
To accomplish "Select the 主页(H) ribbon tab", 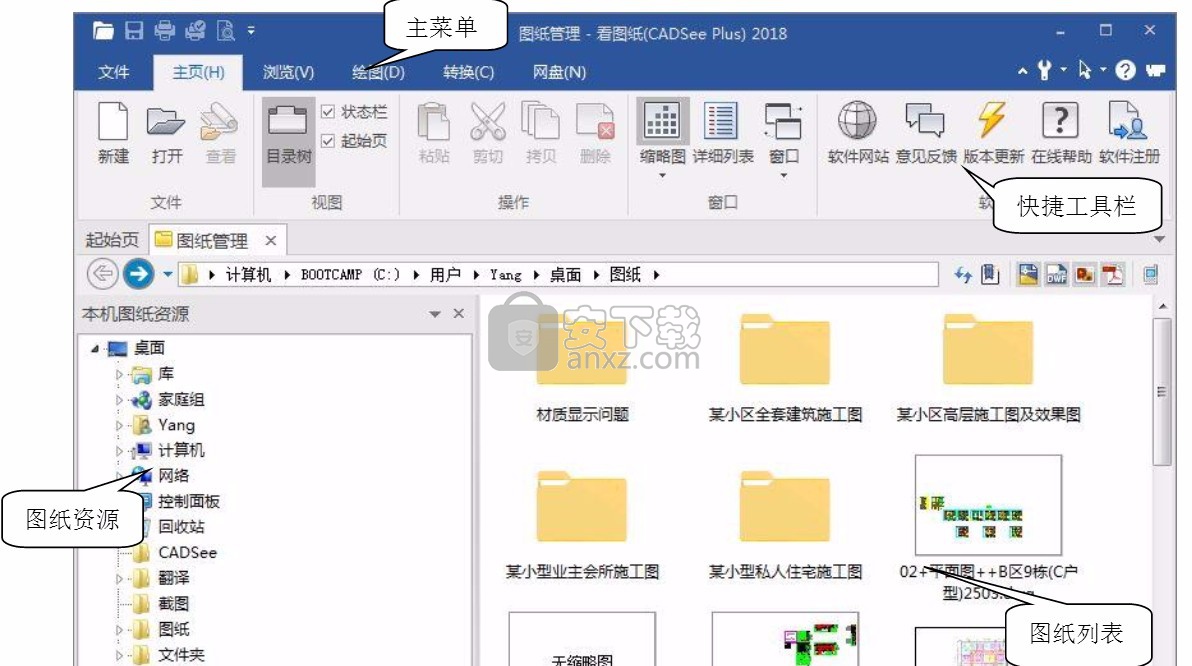I will click(x=198, y=72).
